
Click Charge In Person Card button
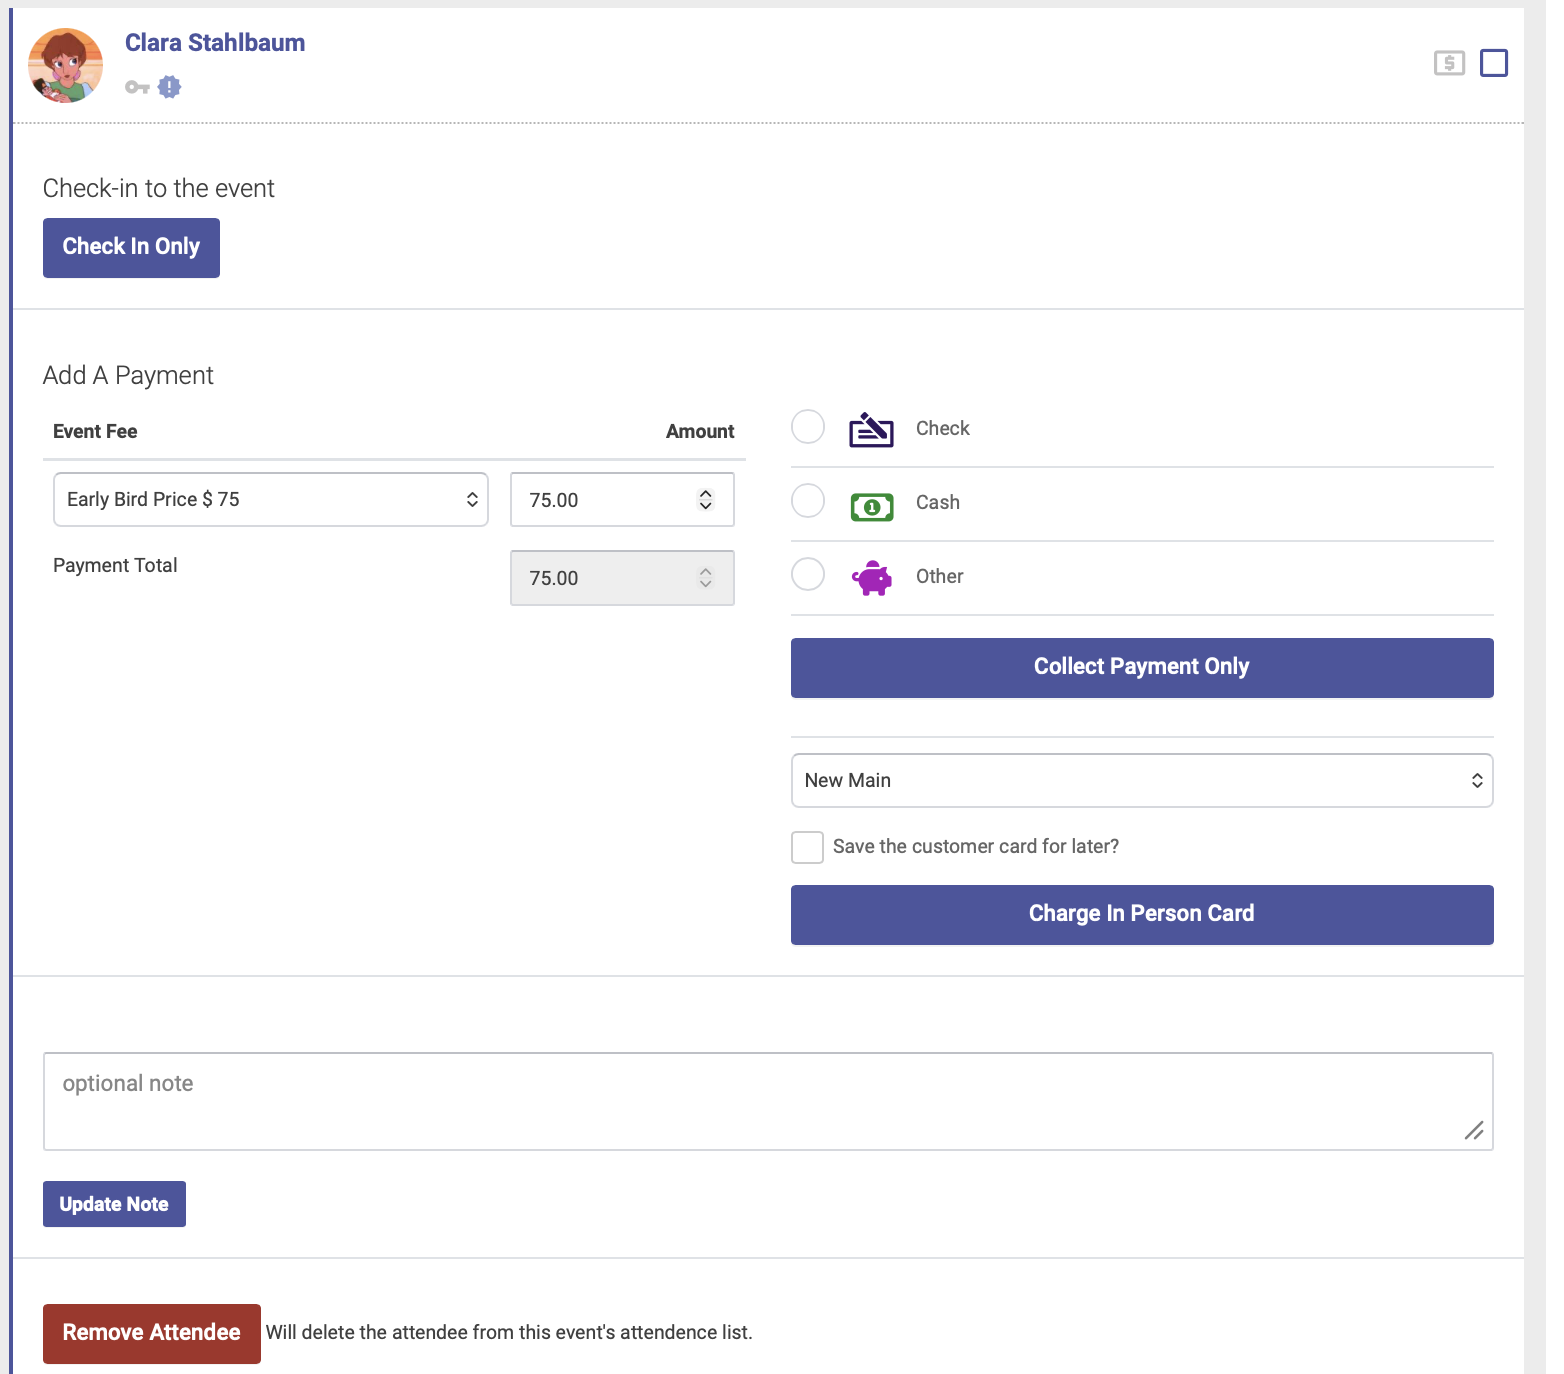[x=1142, y=915]
